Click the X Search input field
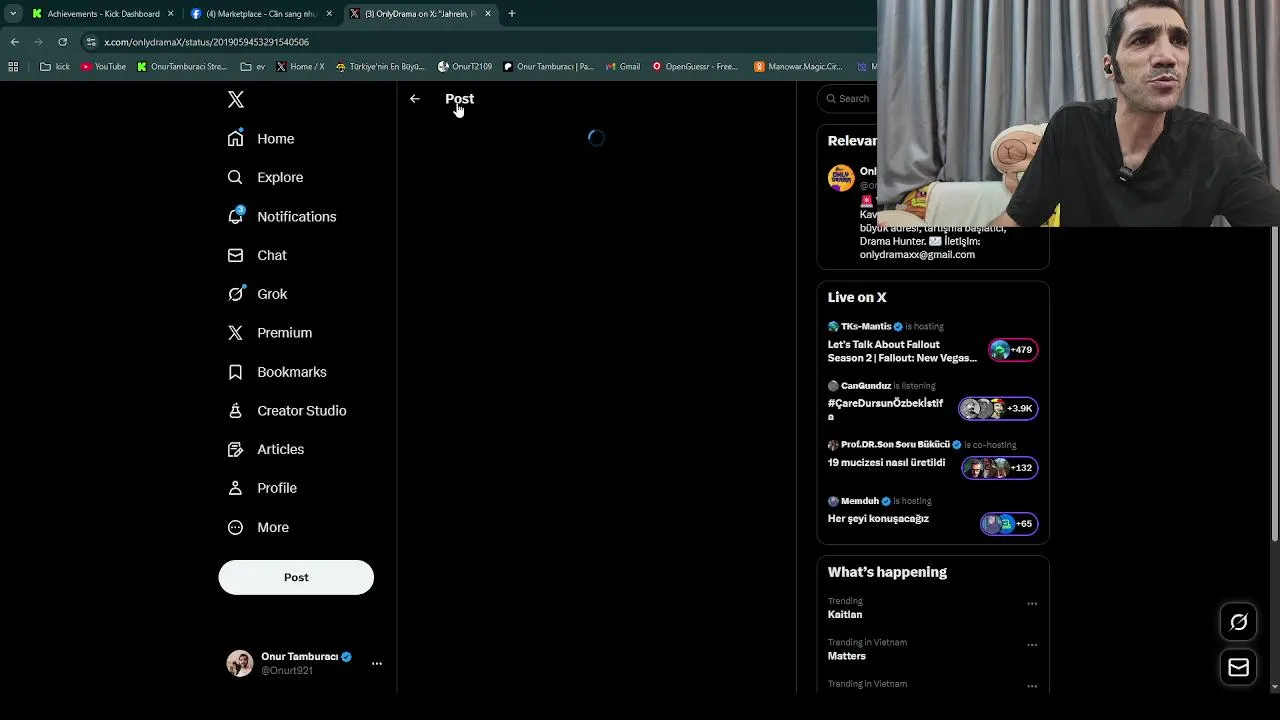The width and height of the screenshot is (1280, 720). [x=850, y=98]
